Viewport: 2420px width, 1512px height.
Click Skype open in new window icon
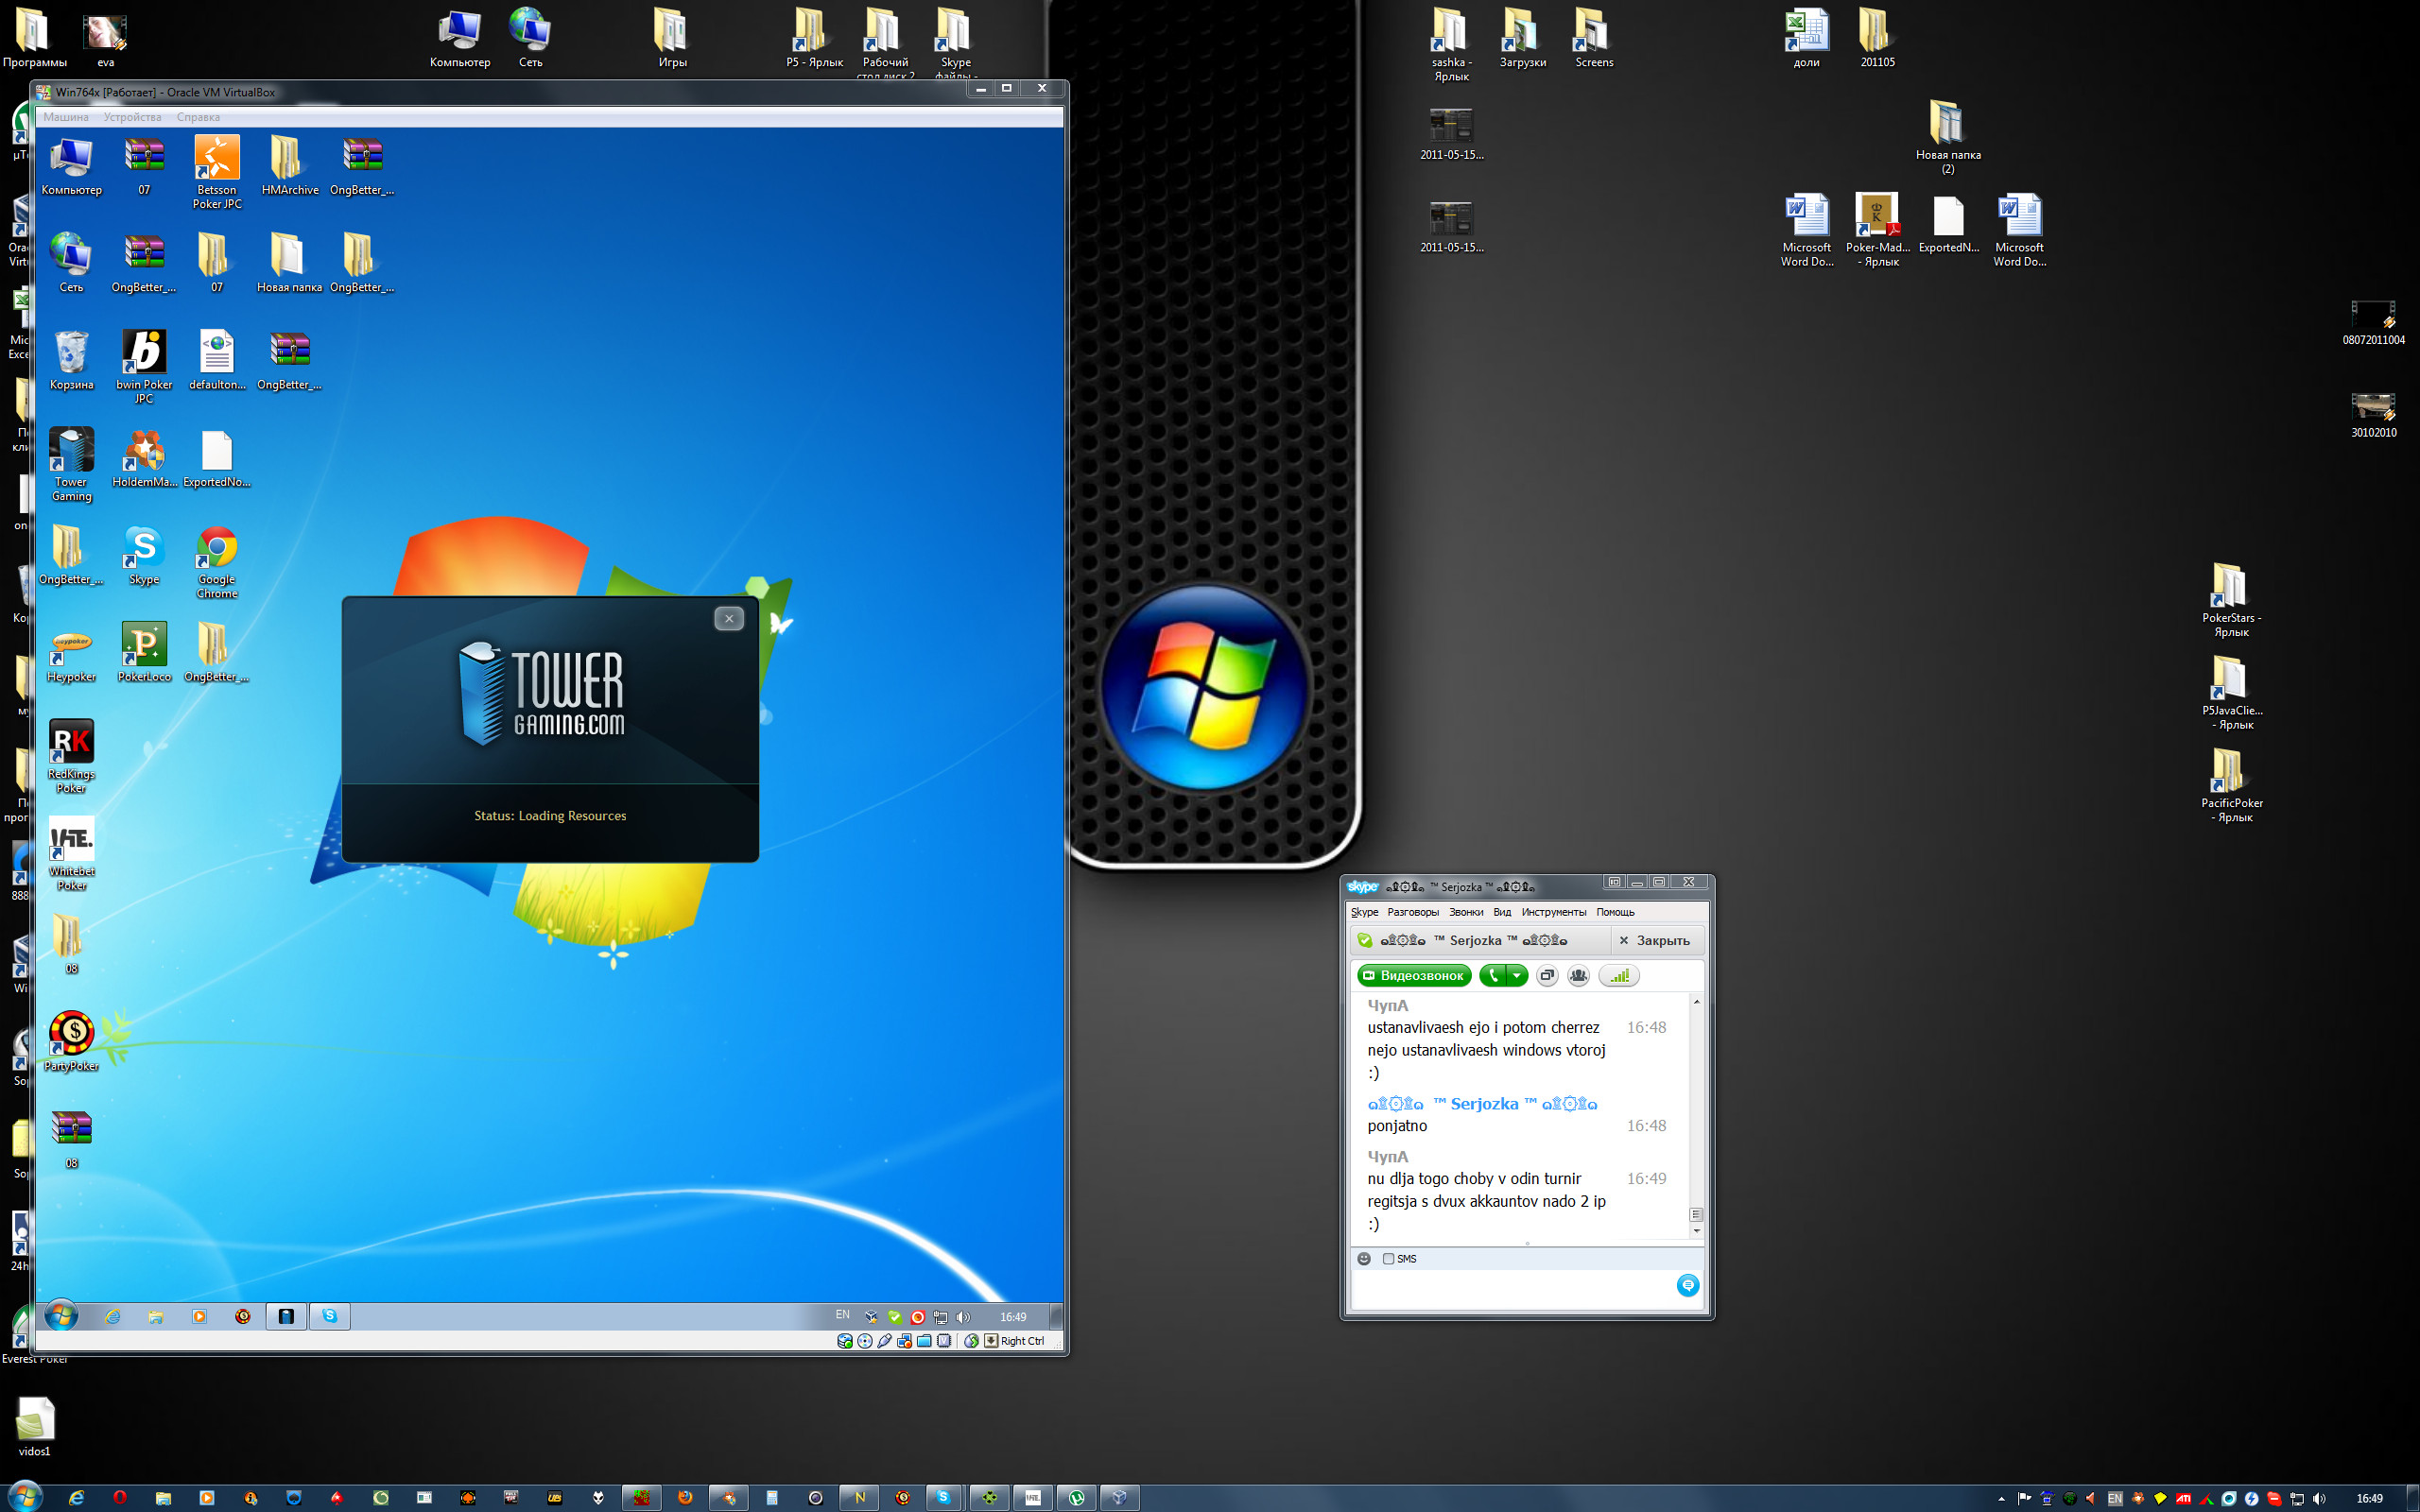(1547, 975)
